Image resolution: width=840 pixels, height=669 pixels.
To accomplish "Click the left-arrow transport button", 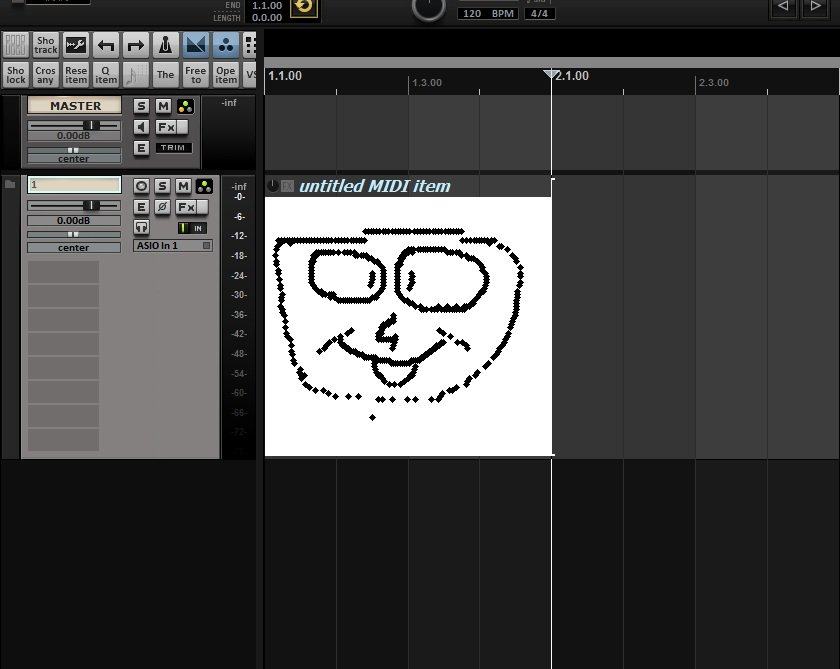I will pyautogui.click(x=783, y=7).
